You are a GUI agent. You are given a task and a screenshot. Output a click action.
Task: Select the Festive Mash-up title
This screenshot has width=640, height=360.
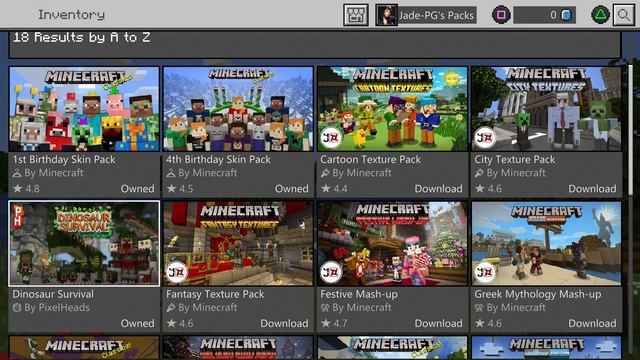coord(359,294)
